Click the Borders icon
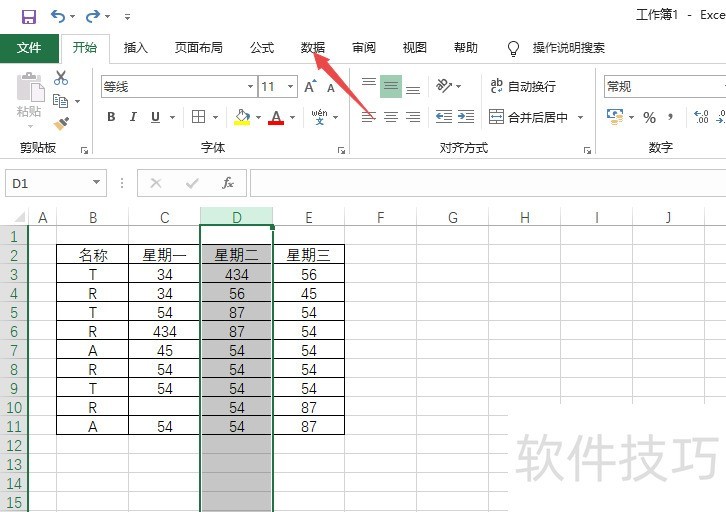Viewport: 726px width, 512px height. coord(199,117)
